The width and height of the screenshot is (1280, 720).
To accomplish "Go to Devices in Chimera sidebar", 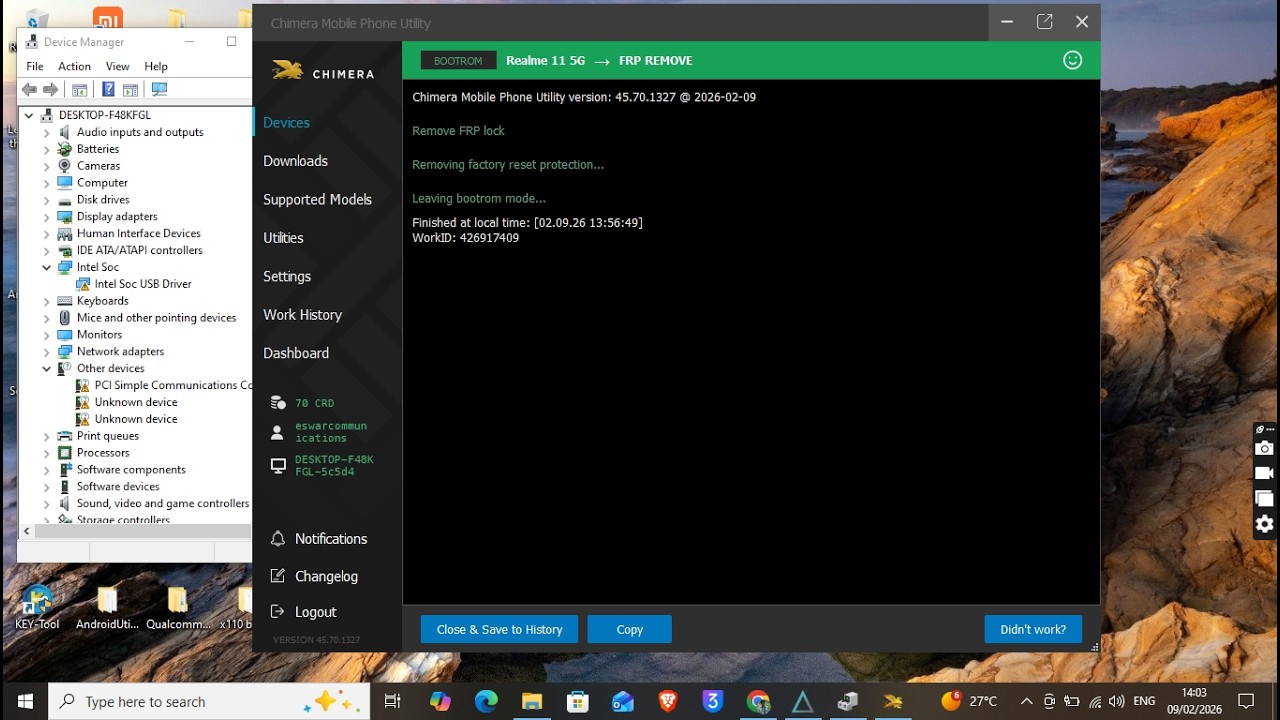I will 286,122.
